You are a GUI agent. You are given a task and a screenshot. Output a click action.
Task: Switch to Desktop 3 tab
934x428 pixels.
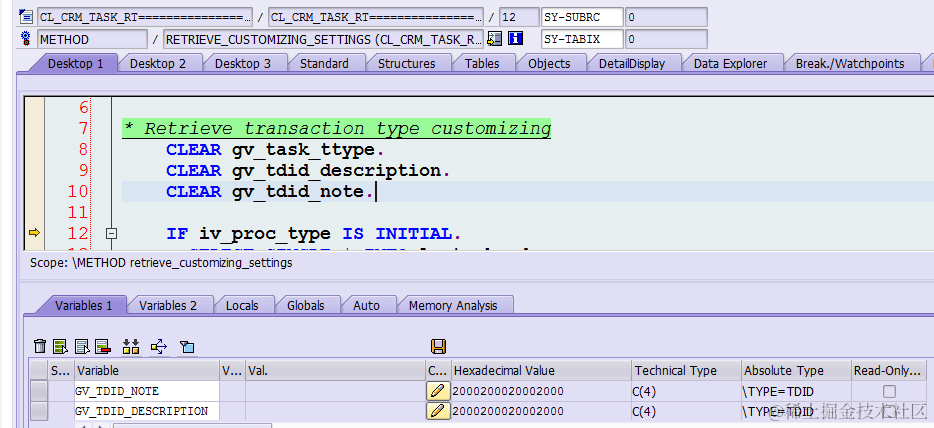point(242,63)
